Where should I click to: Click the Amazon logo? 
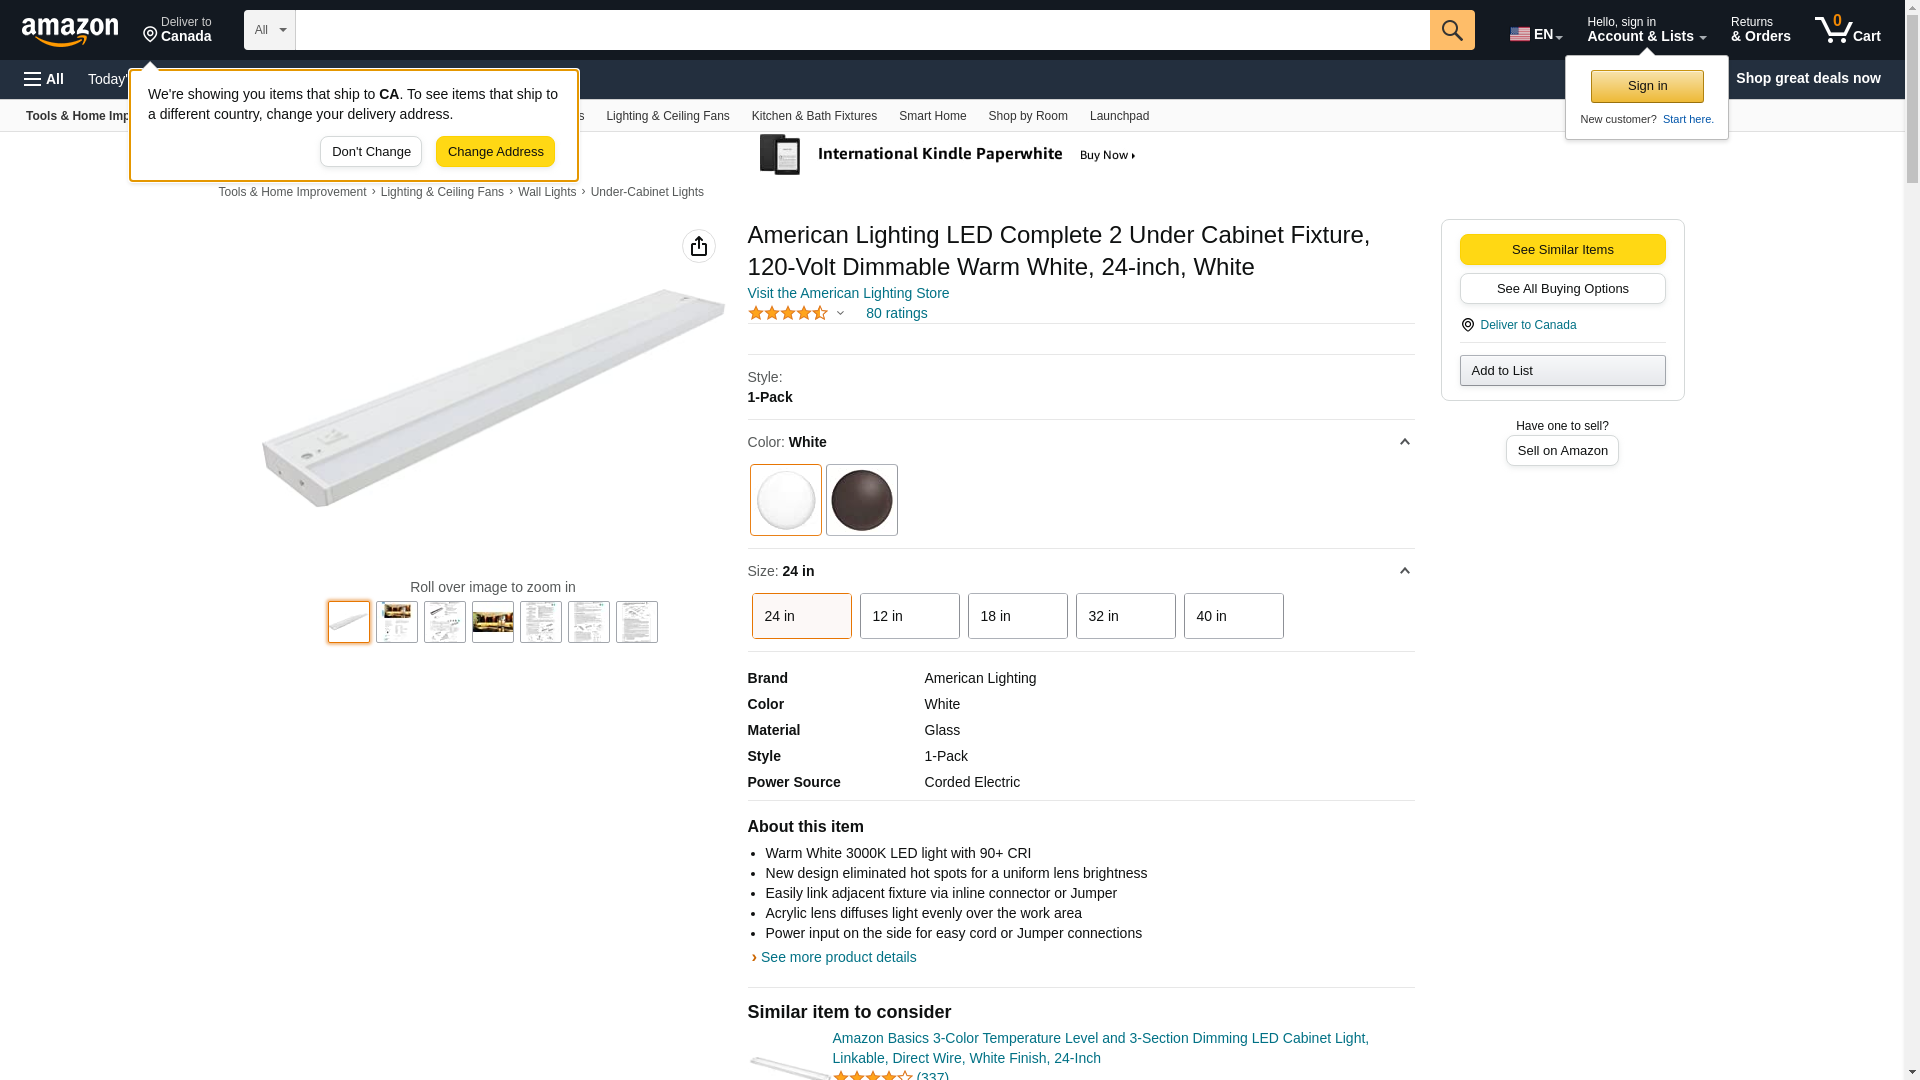70,31
